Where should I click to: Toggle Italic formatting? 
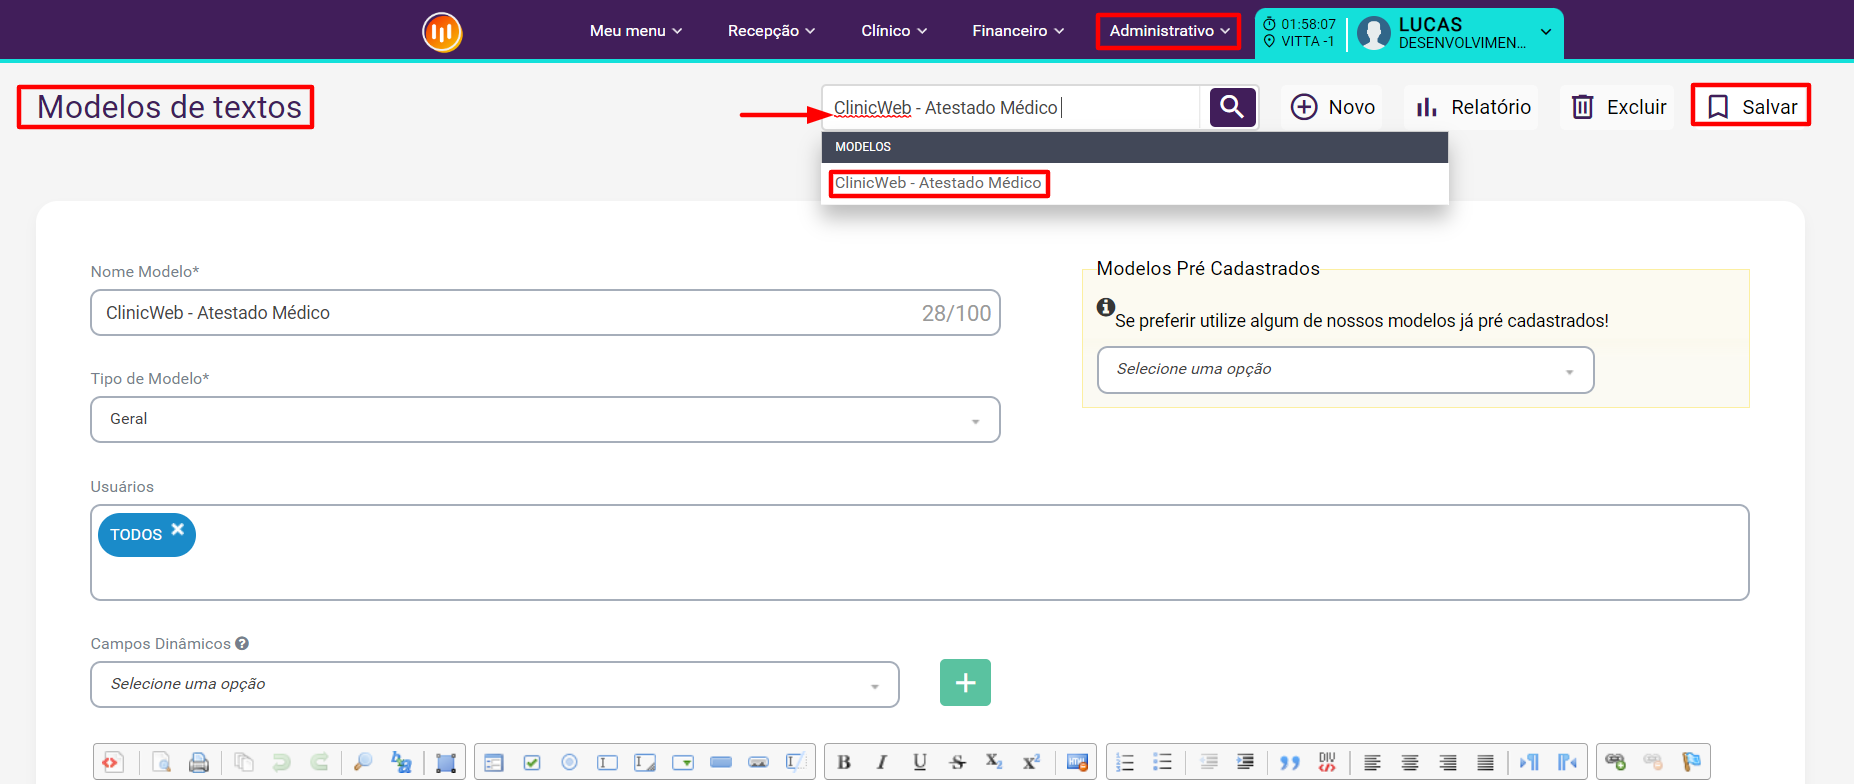click(x=882, y=762)
